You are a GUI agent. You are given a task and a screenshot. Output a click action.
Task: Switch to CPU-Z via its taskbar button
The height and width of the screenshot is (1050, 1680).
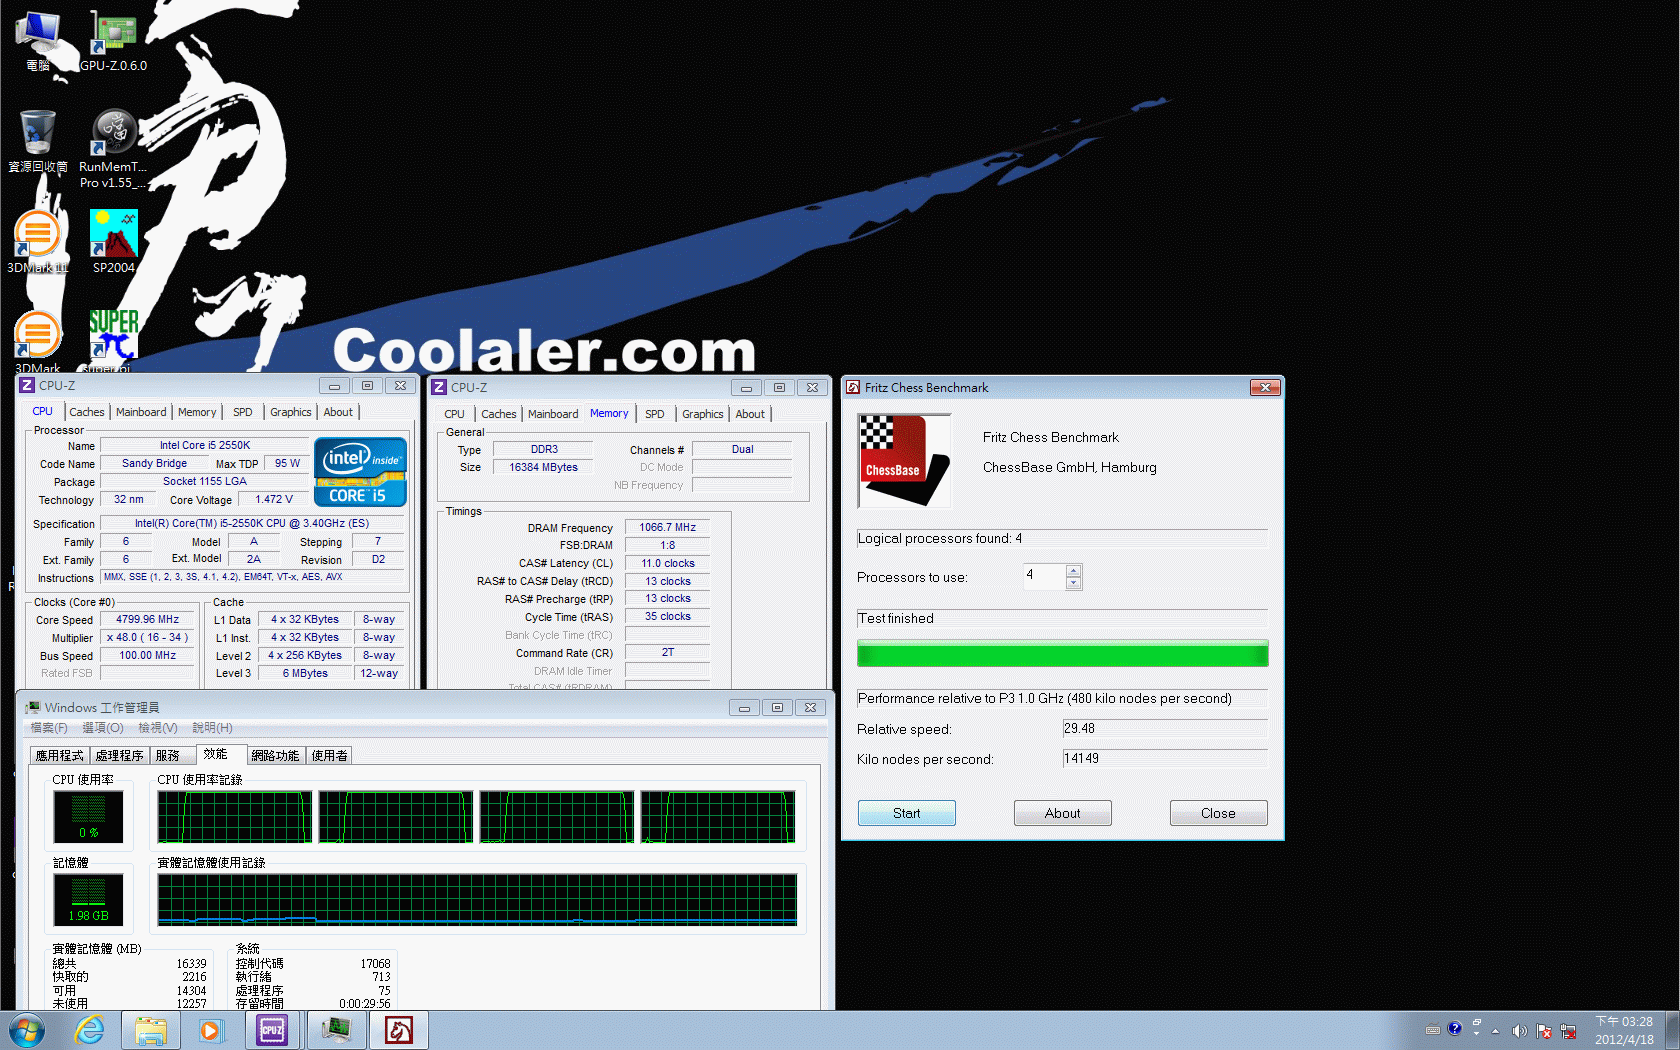pos(272,1030)
